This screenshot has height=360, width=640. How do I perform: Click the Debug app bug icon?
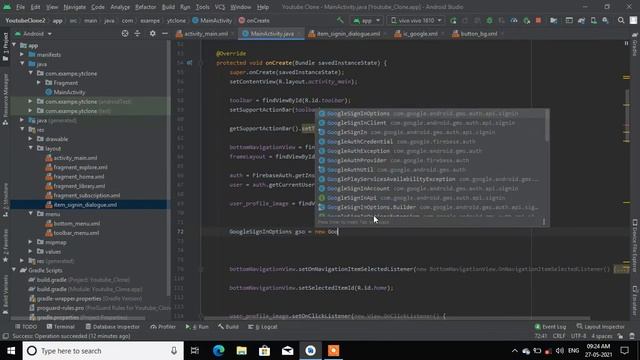[x=489, y=20]
